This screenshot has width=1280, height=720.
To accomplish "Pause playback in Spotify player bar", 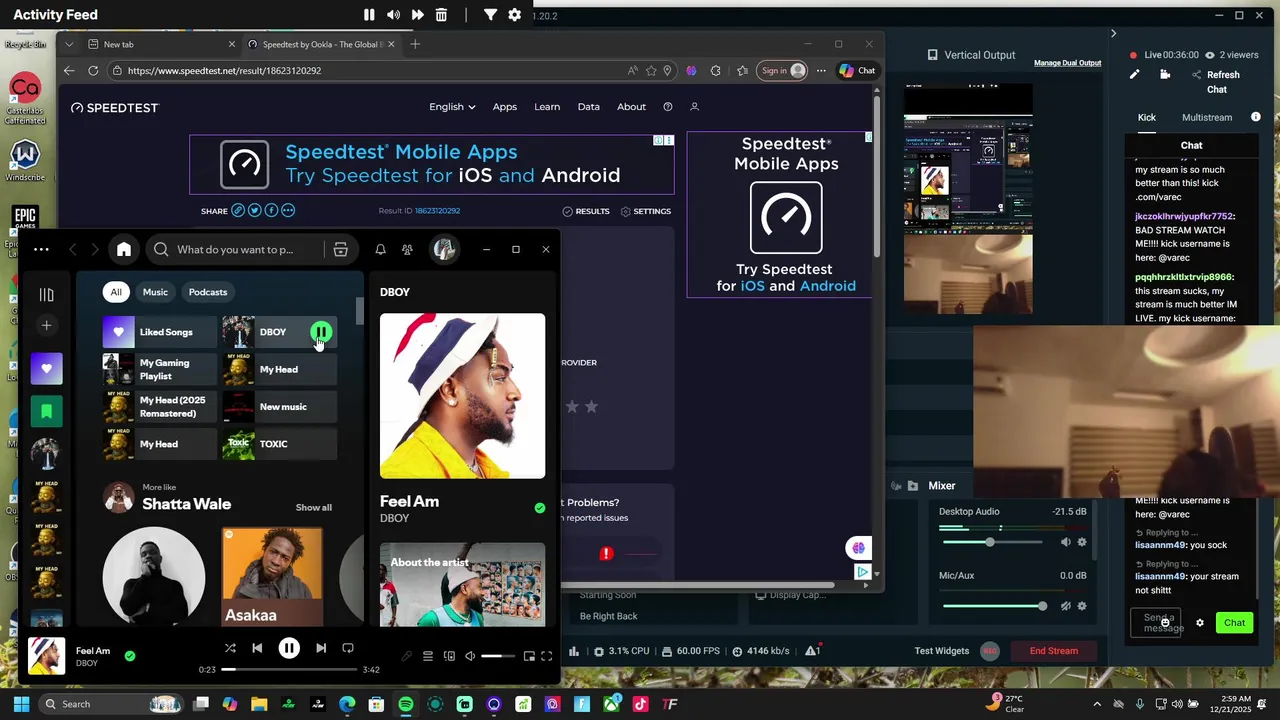I will pos(289,649).
